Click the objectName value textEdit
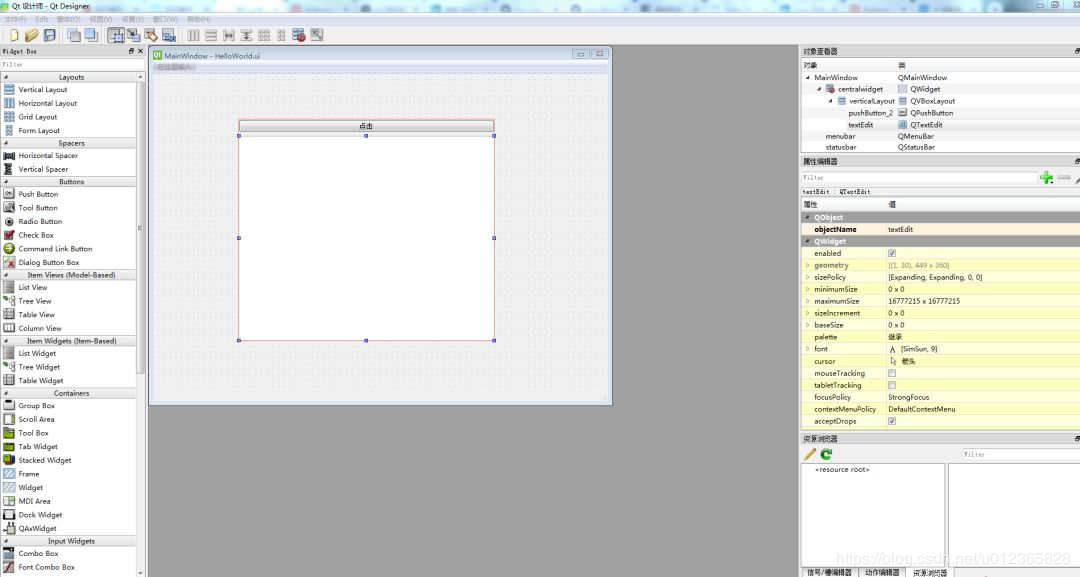The height and width of the screenshot is (577, 1080). tap(900, 229)
